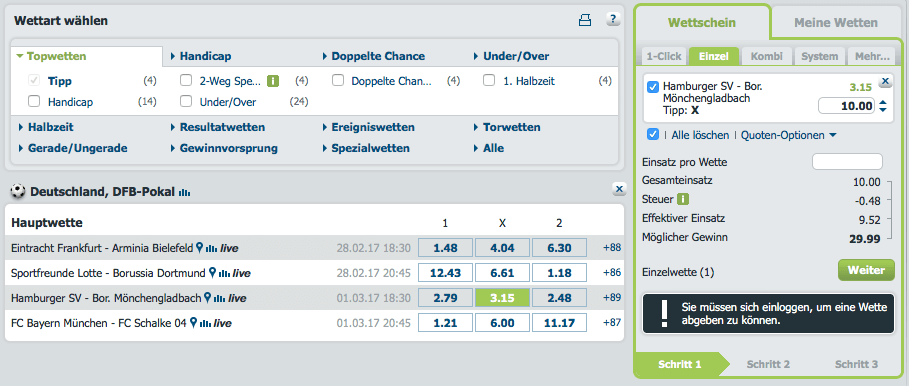Click statistics bars for Hamburger SV match
Image resolution: width=909 pixels, height=386 pixels.
pos(219,298)
